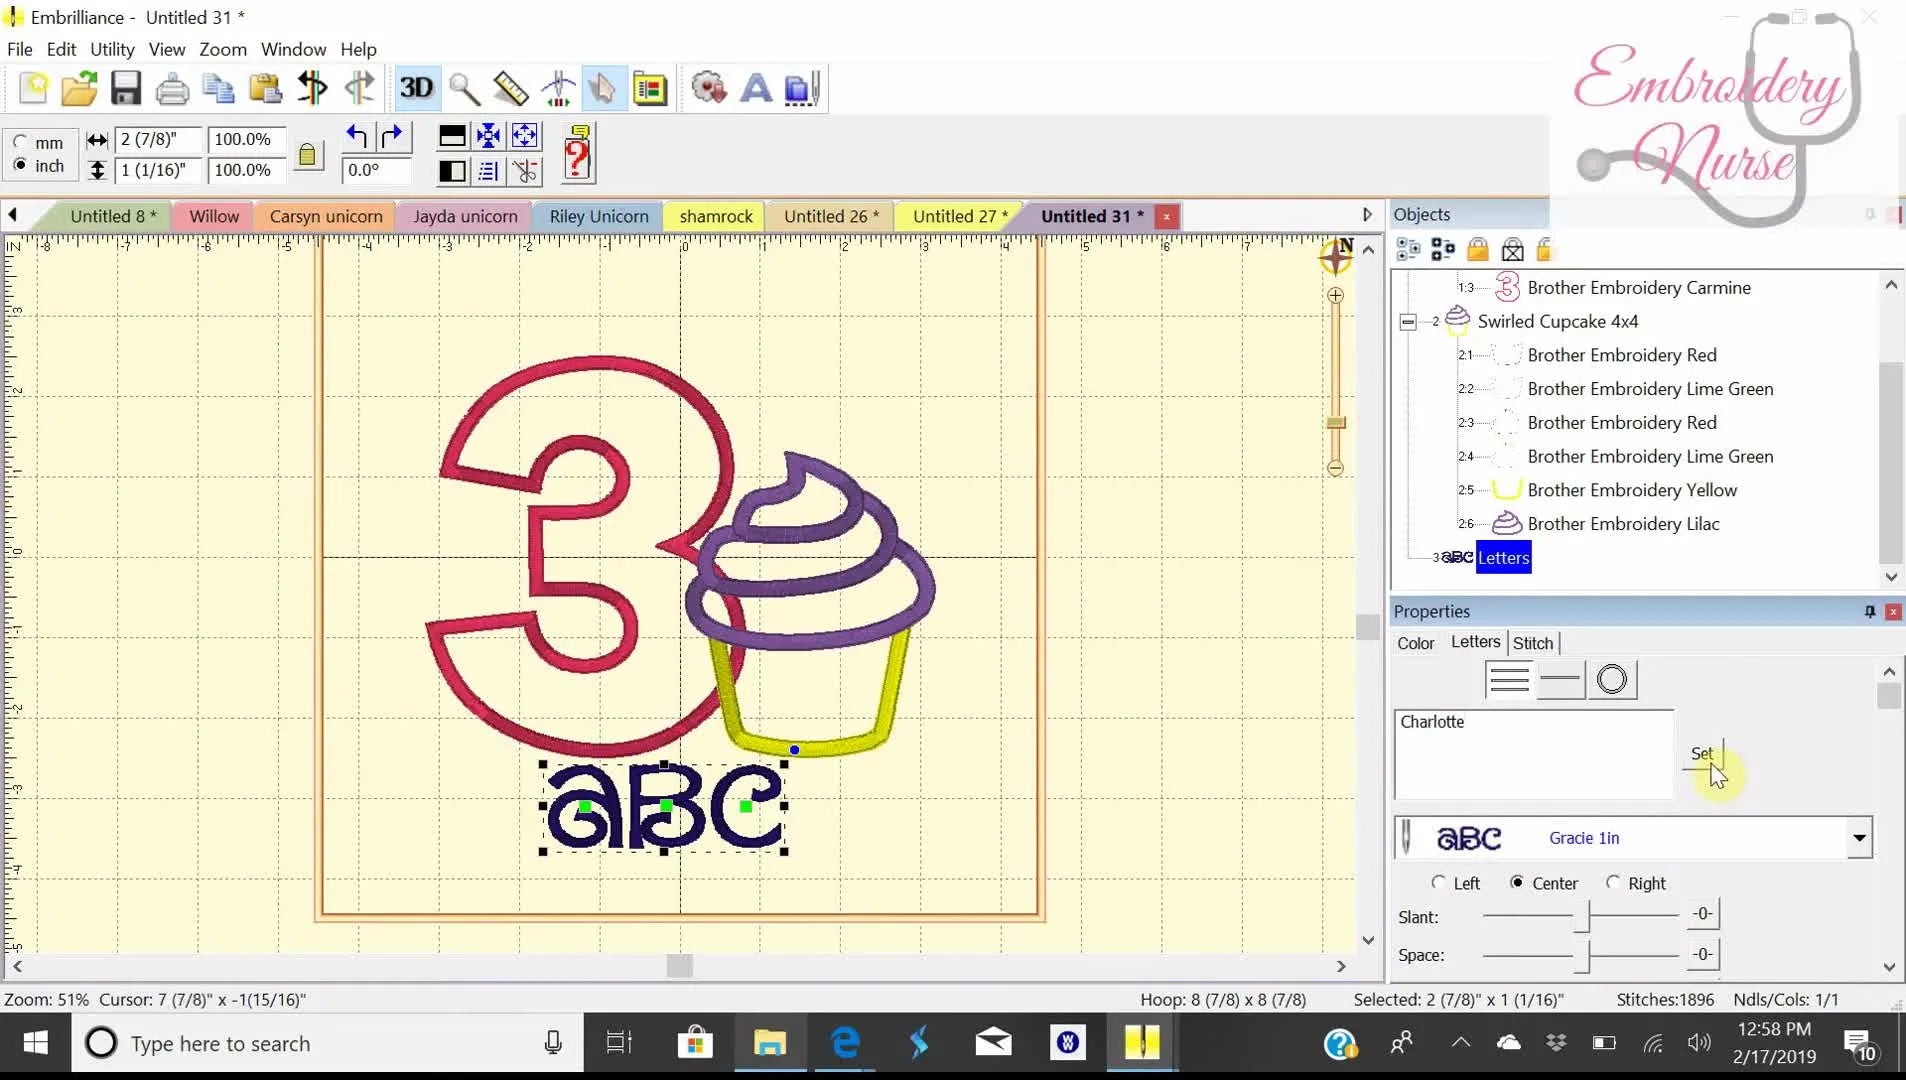The height and width of the screenshot is (1080, 1906).
Task: Click the help question mark icon
Action: 577,153
